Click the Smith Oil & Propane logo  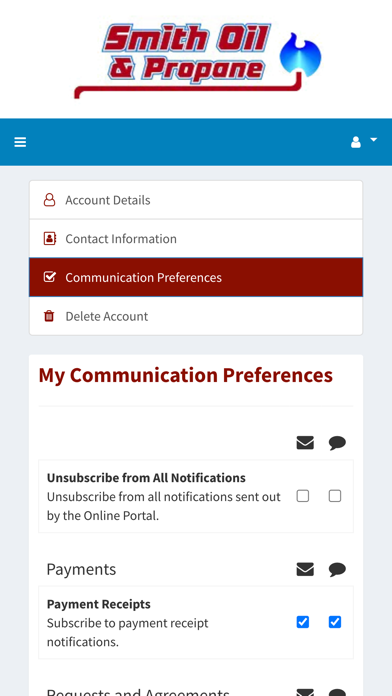point(198,59)
